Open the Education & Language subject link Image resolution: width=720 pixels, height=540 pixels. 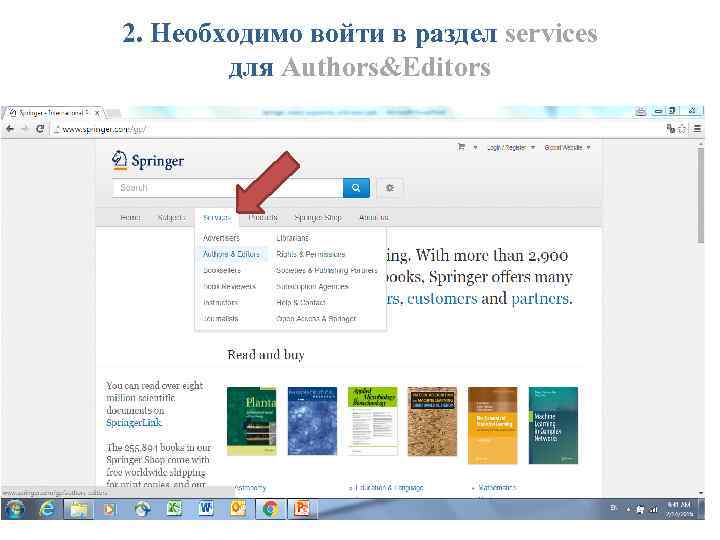click(389, 487)
